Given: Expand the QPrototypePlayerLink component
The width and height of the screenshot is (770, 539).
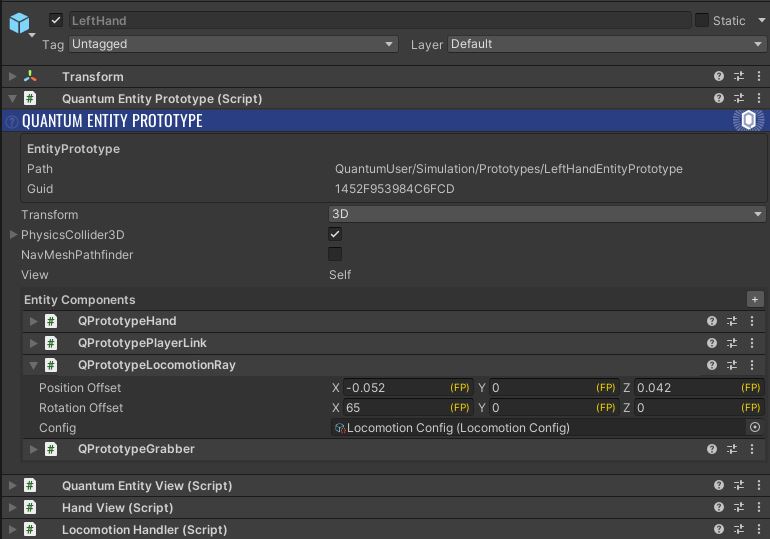Looking at the screenshot, I should point(33,343).
